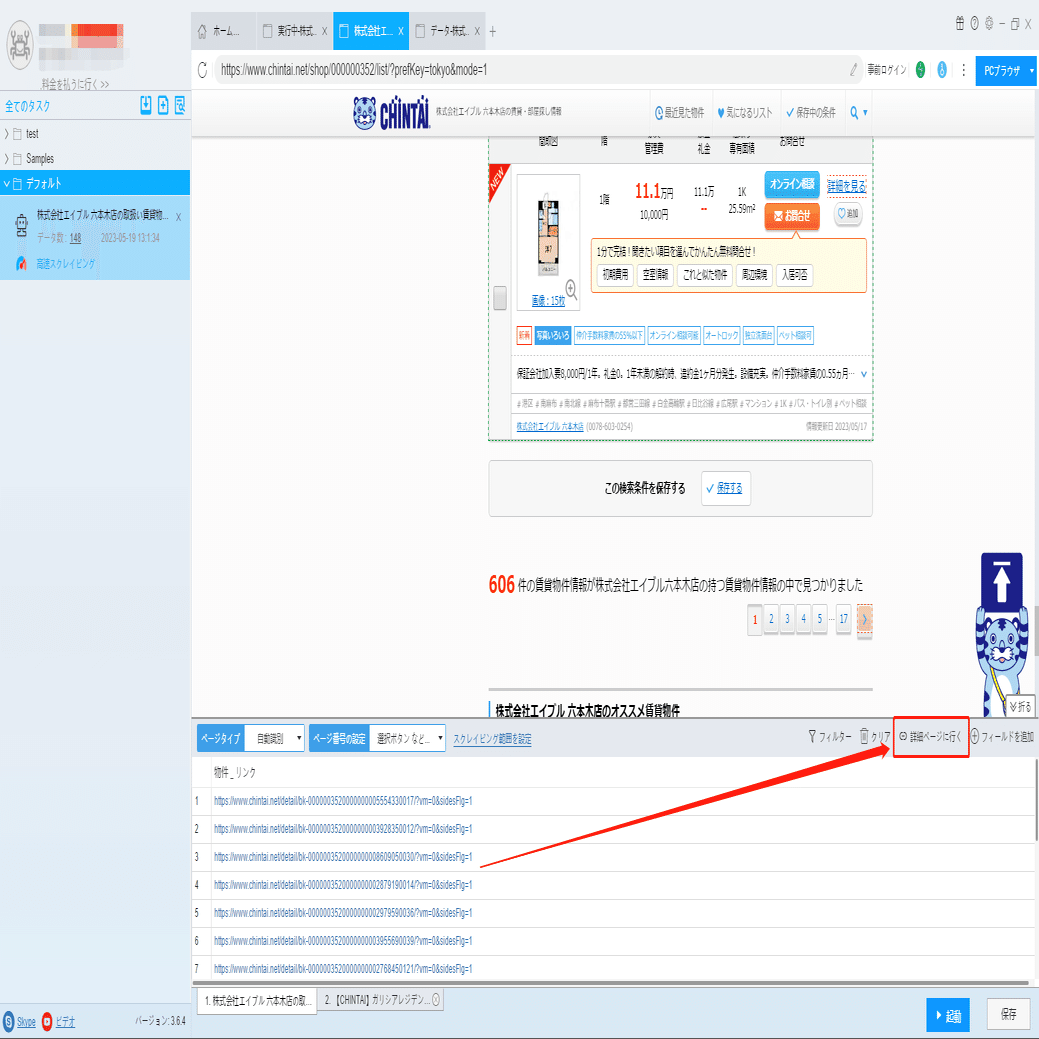Add property to favorites with 追加 heart
Screen dimensions: 1039x1039
coord(848,213)
